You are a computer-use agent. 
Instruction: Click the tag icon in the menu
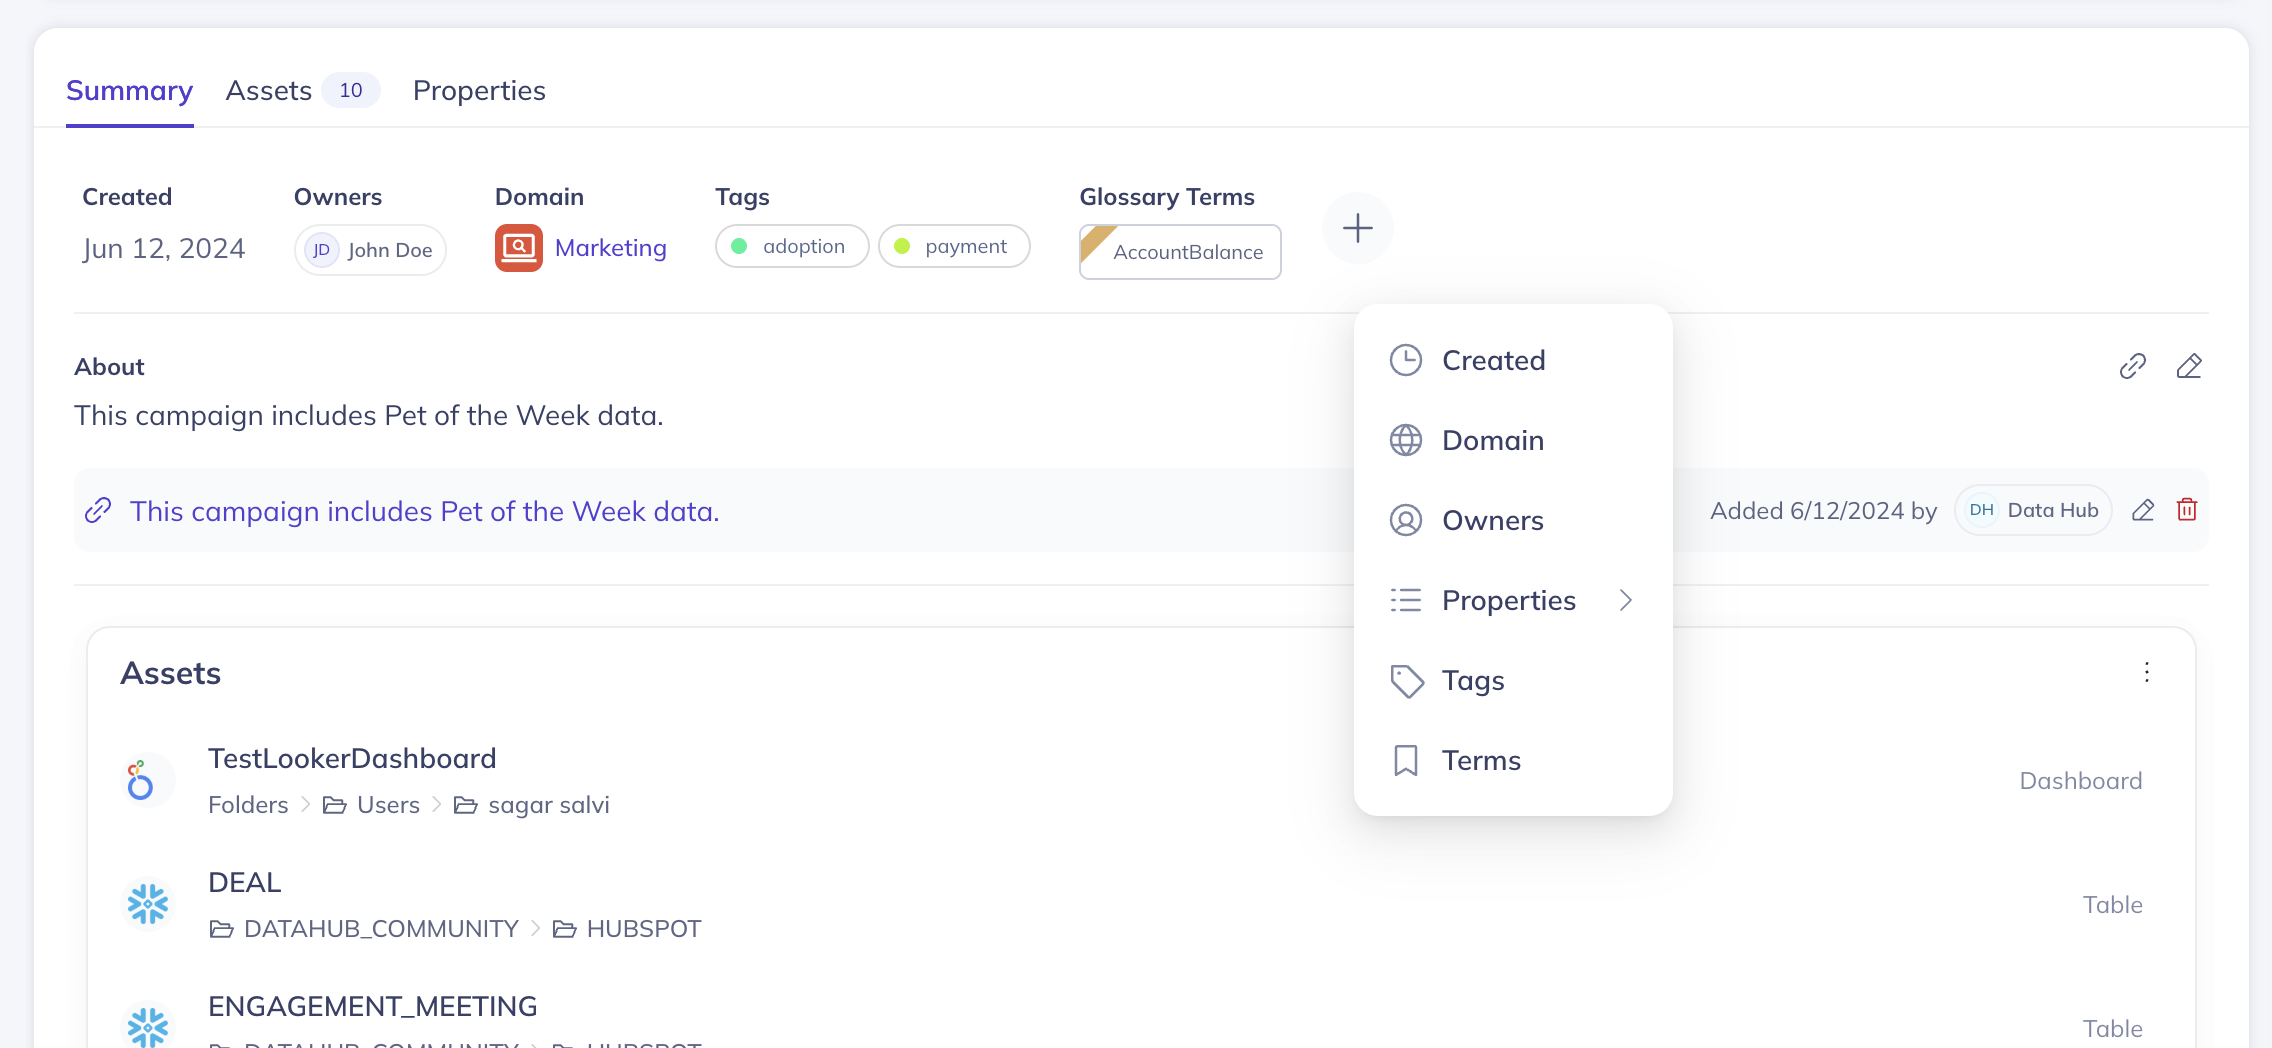[x=1406, y=681]
